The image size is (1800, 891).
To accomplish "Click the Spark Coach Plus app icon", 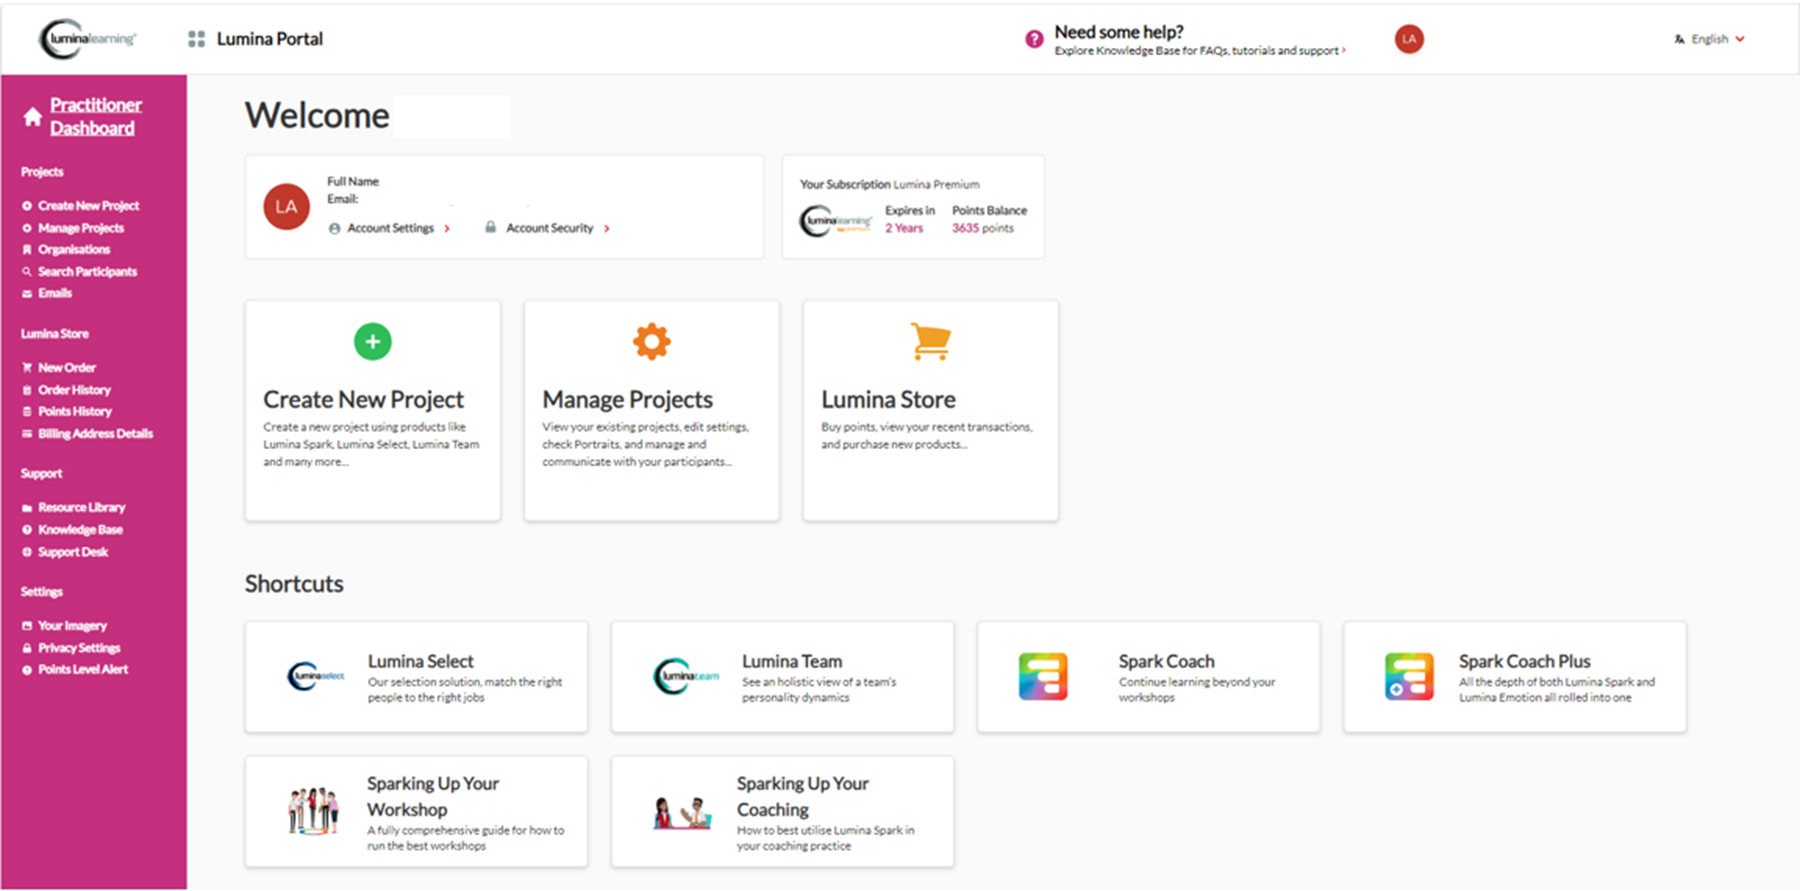I will (x=1409, y=677).
